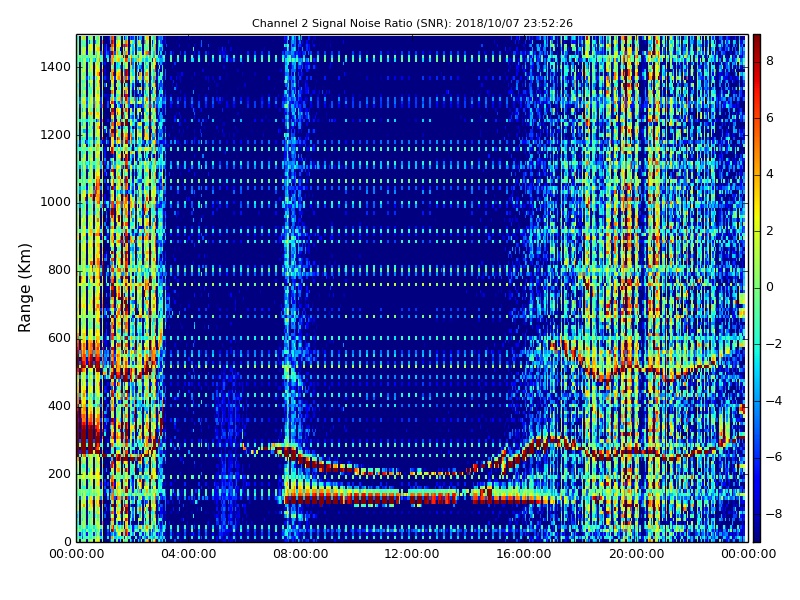Click the 400 range tick label

[x=59, y=406]
